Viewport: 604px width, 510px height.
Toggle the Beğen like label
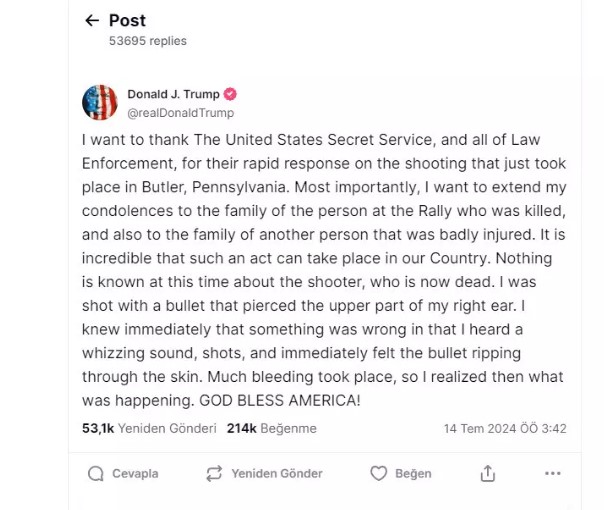coord(413,473)
